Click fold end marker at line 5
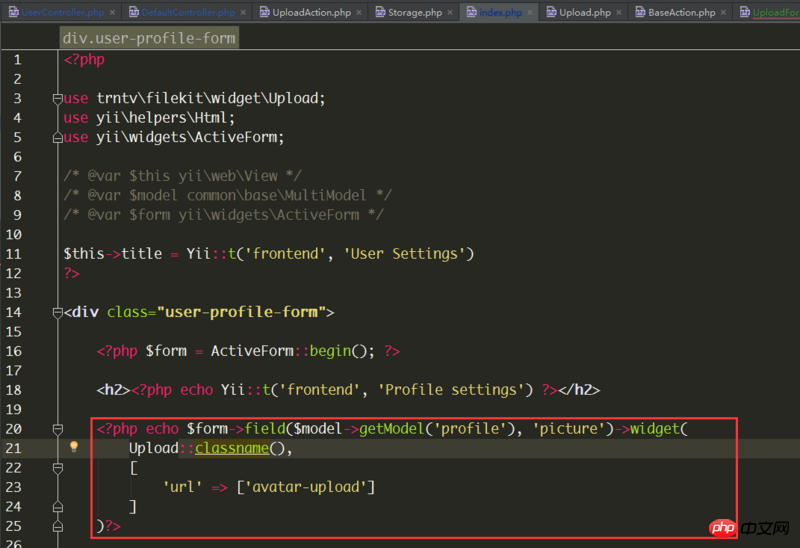 (x=57, y=137)
